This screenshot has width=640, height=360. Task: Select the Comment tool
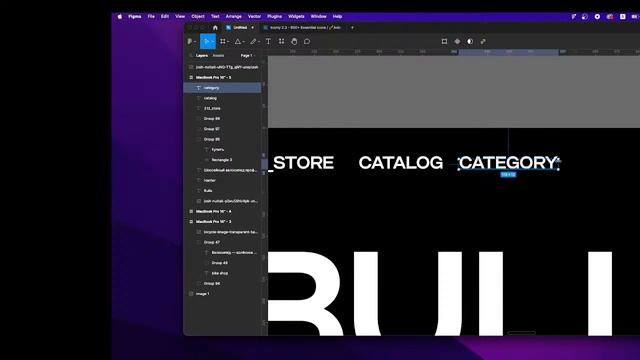click(307, 41)
